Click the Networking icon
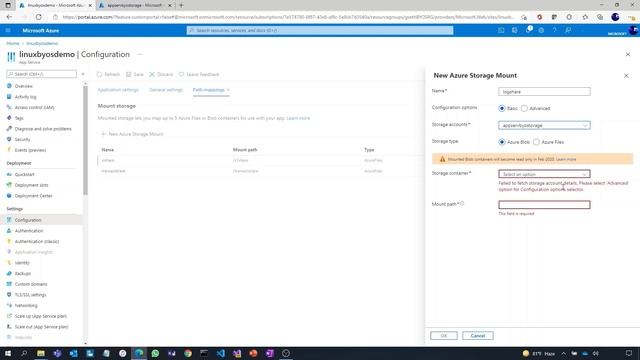640x360 pixels. (x=9, y=305)
